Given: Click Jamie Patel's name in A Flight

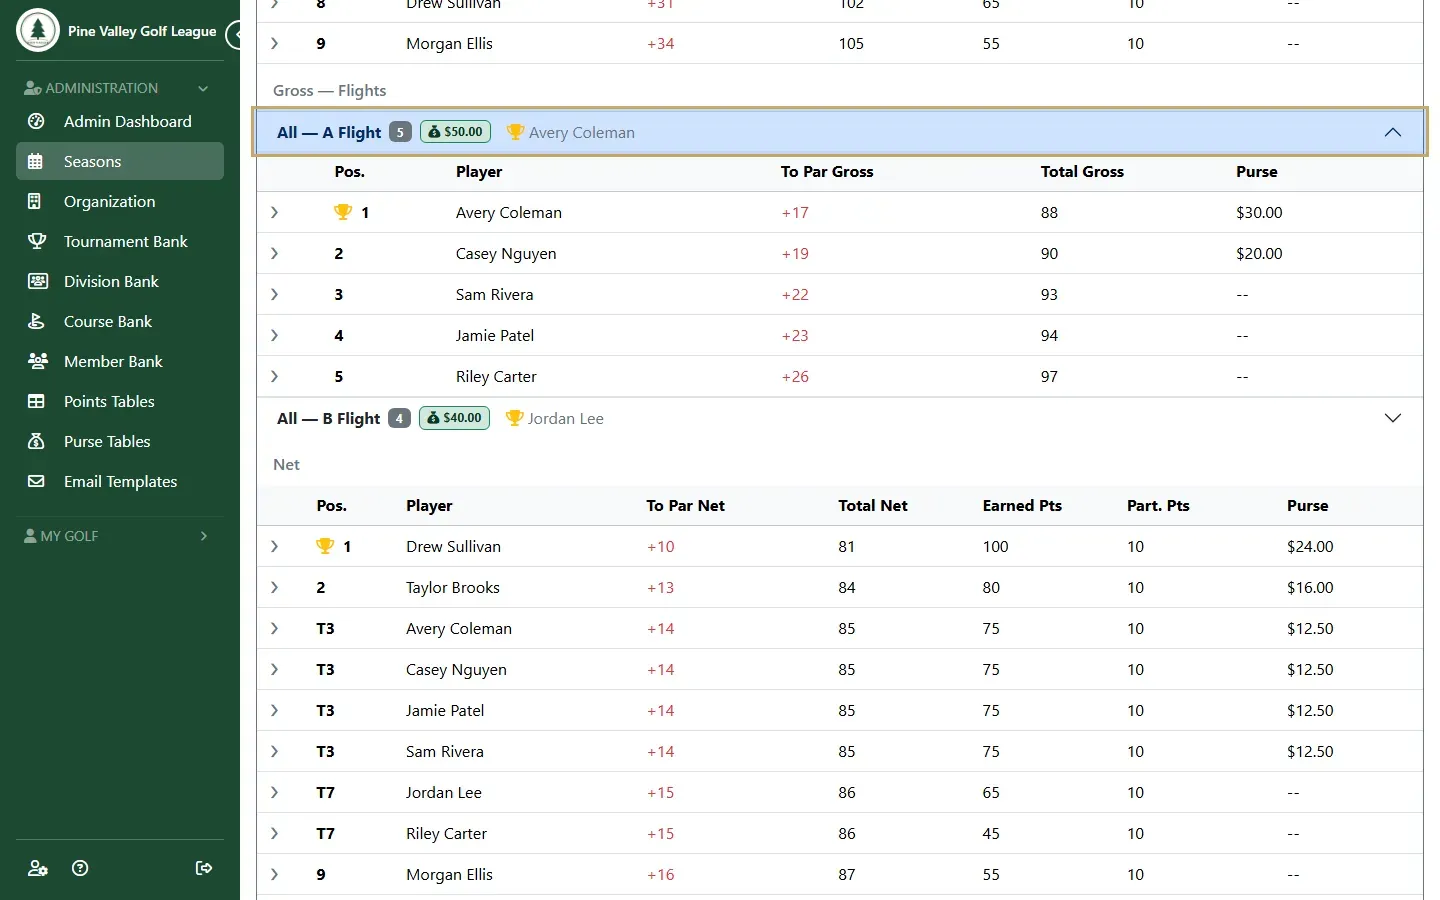Looking at the screenshot, I should tap(495, 336).
